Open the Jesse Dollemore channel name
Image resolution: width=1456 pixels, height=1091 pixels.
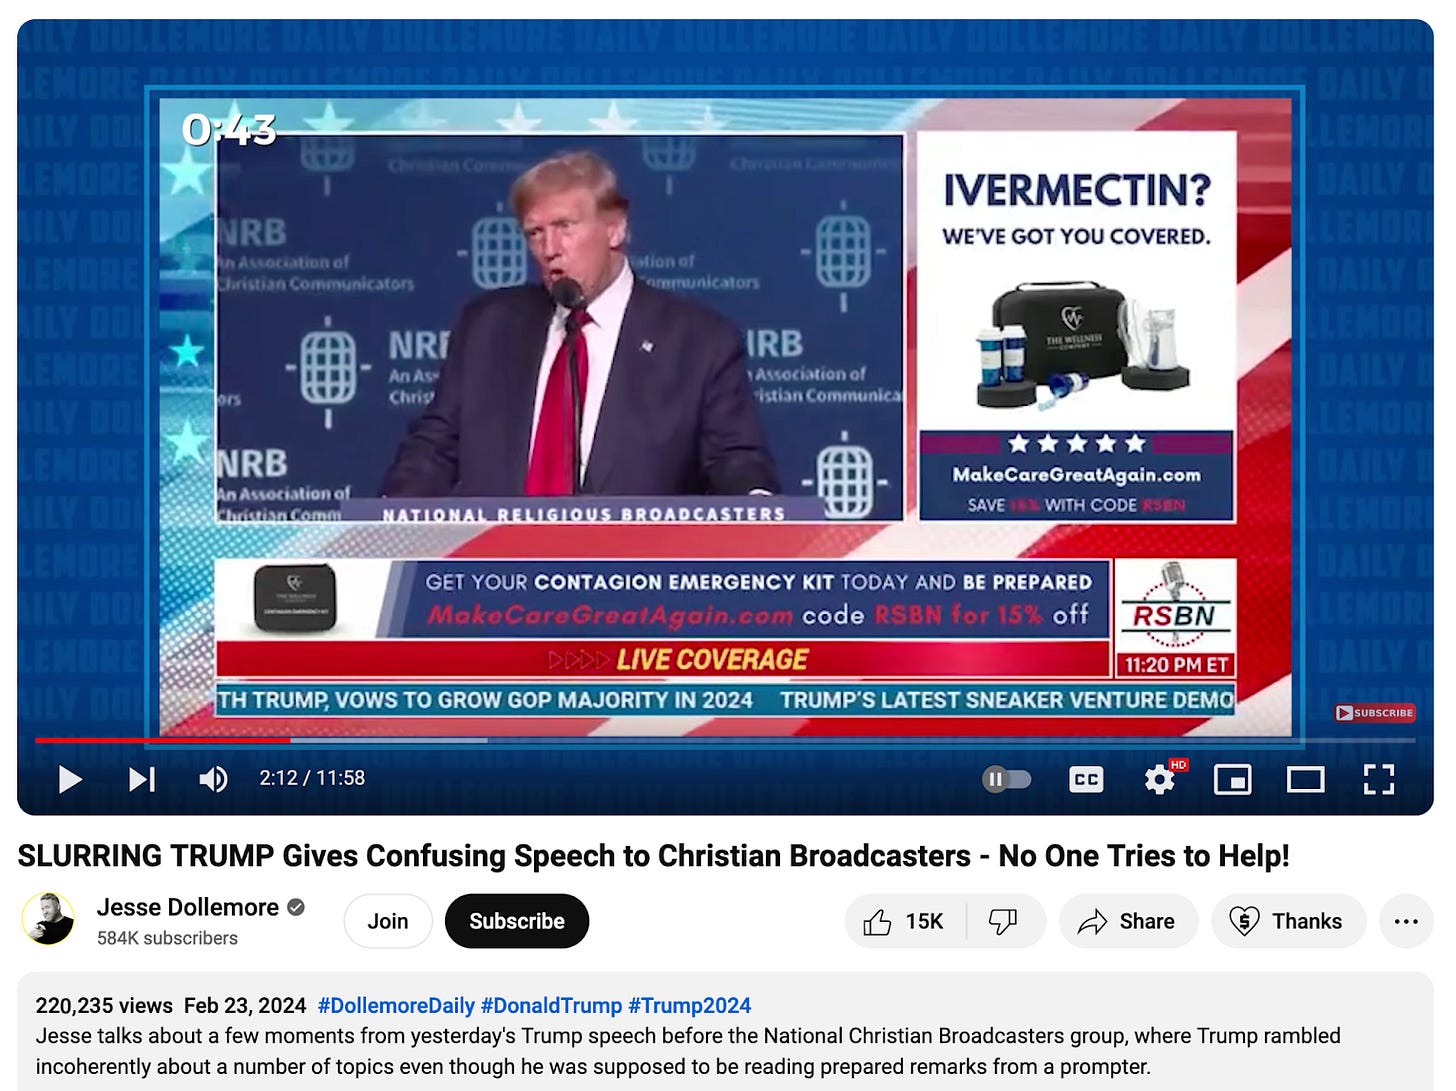click(188, 907)
